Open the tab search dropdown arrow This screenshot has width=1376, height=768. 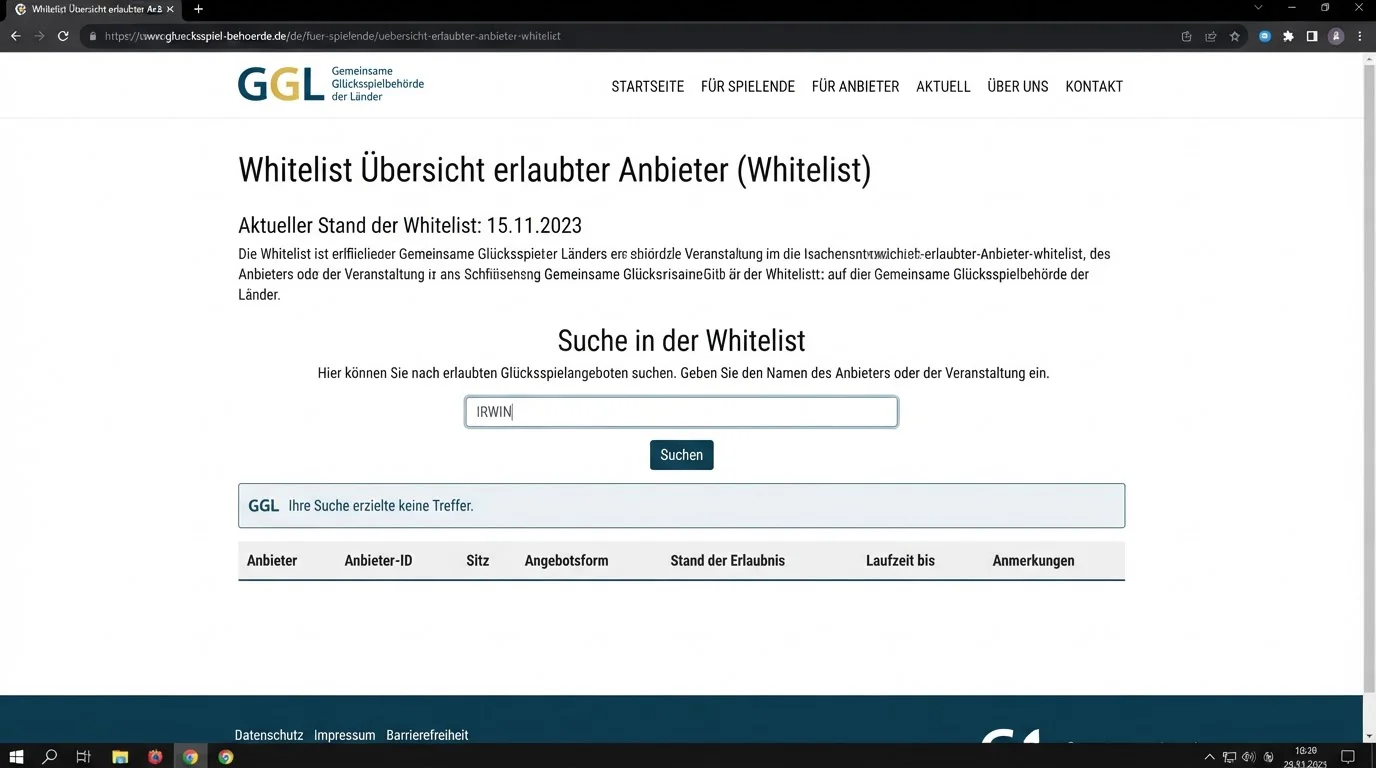pyautogui.click(x=1259, y=8)
